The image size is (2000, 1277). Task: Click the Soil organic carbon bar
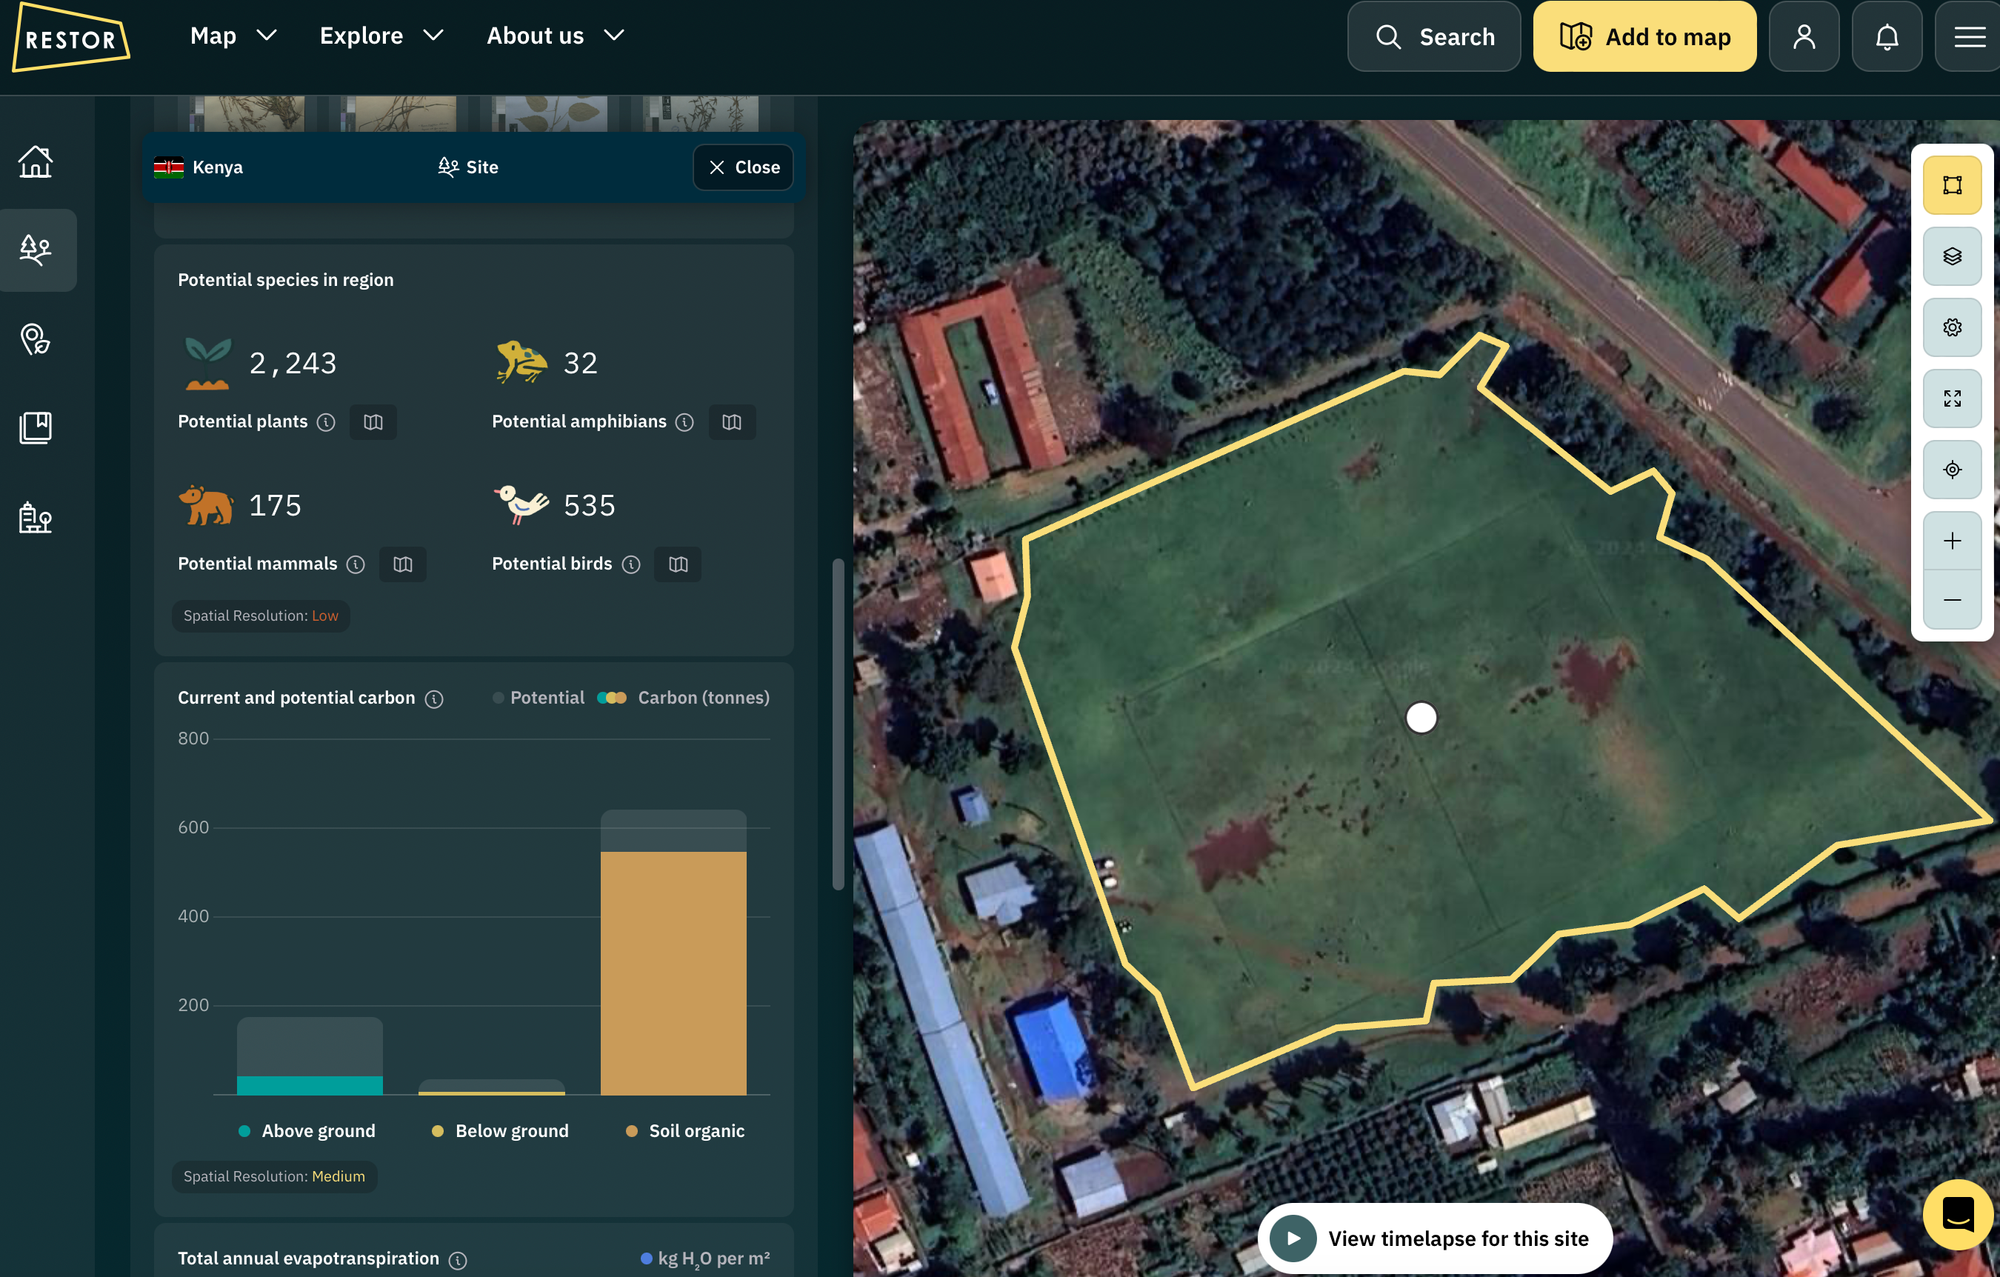point(673,970)
